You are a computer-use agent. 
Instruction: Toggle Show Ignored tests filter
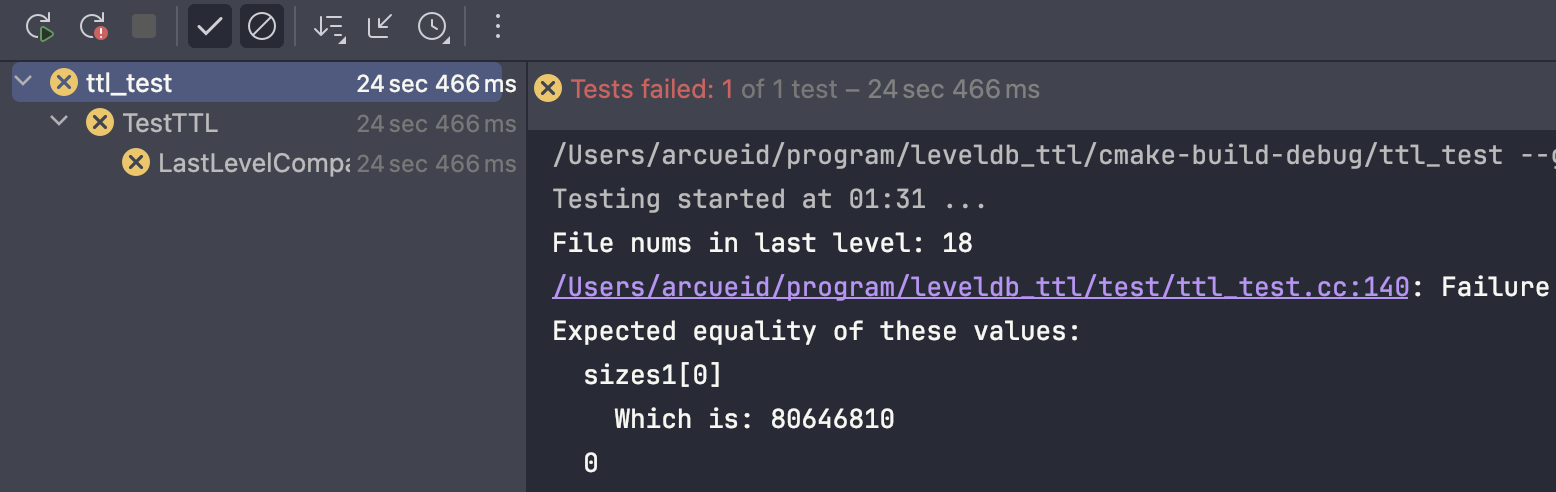tap(261, 27)
